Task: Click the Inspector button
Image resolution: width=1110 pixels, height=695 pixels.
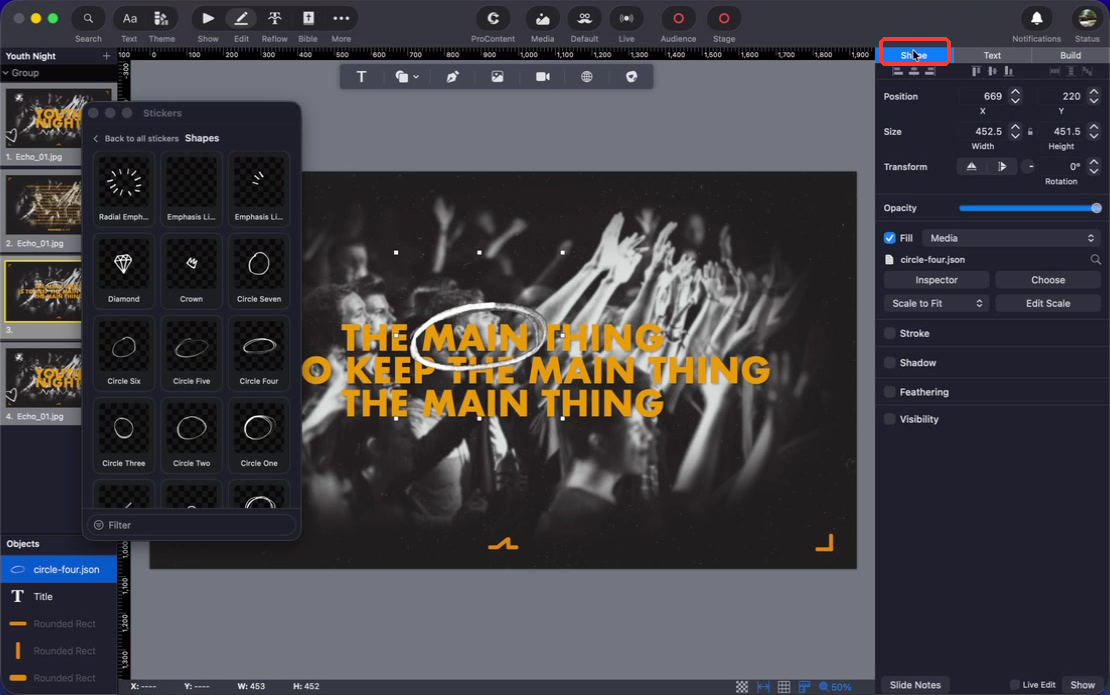Action: (936, 280)
